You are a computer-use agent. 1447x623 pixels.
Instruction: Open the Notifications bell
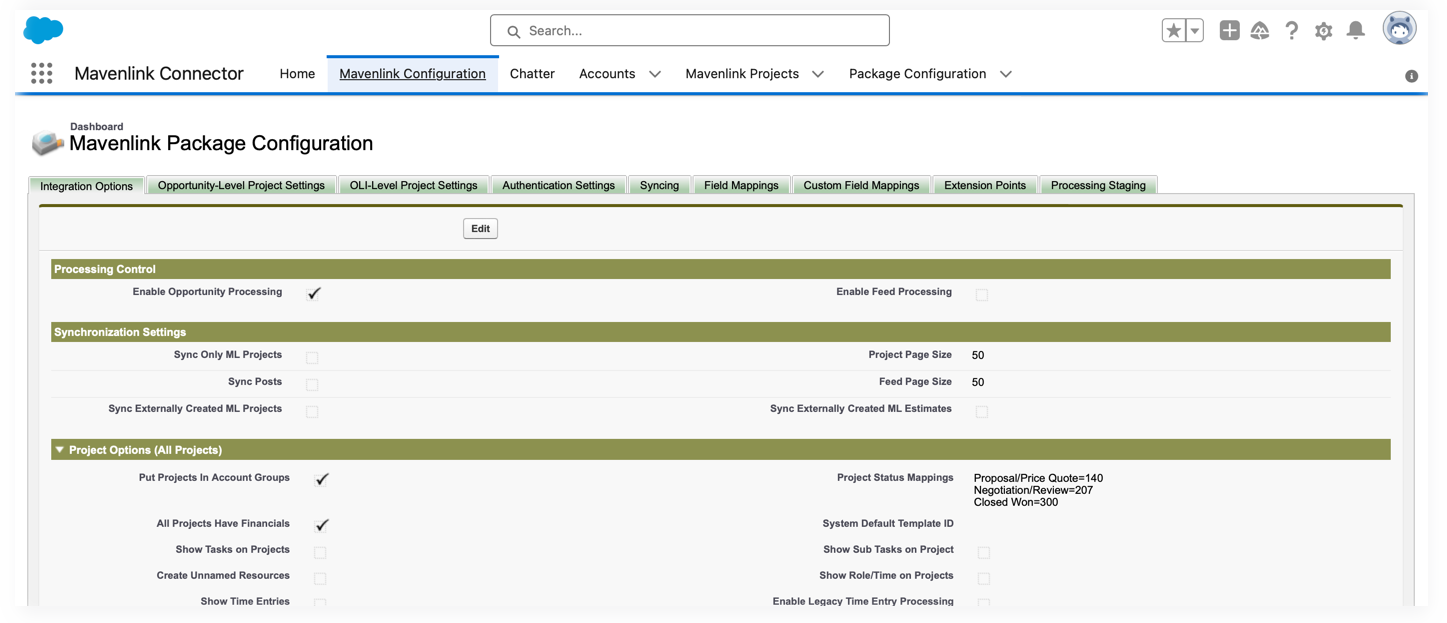pyautogui.click(x=1356, y=31)
